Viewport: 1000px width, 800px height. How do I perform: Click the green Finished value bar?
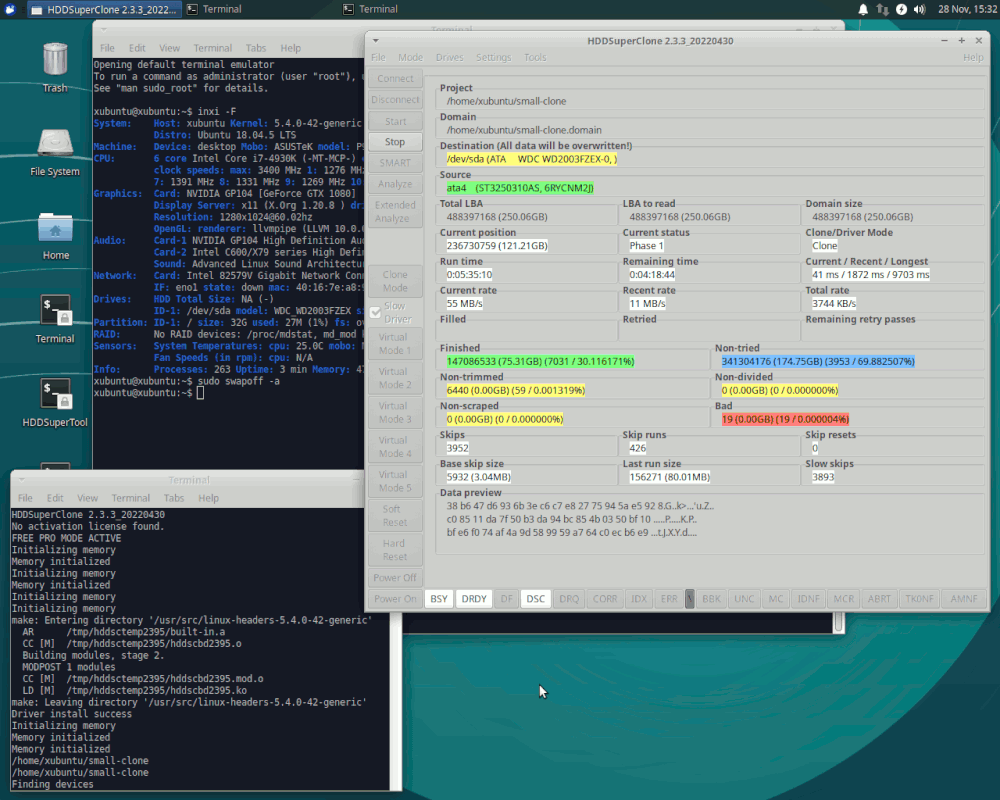[x=540, y=362]
